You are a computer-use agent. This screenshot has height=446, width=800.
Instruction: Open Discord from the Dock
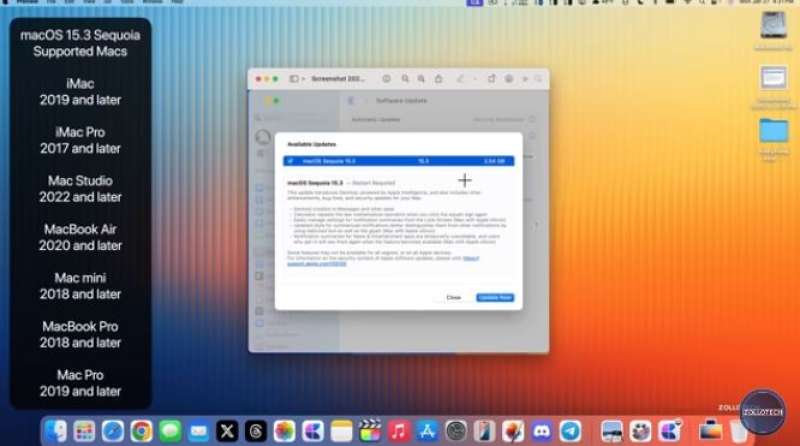point(541,432)
